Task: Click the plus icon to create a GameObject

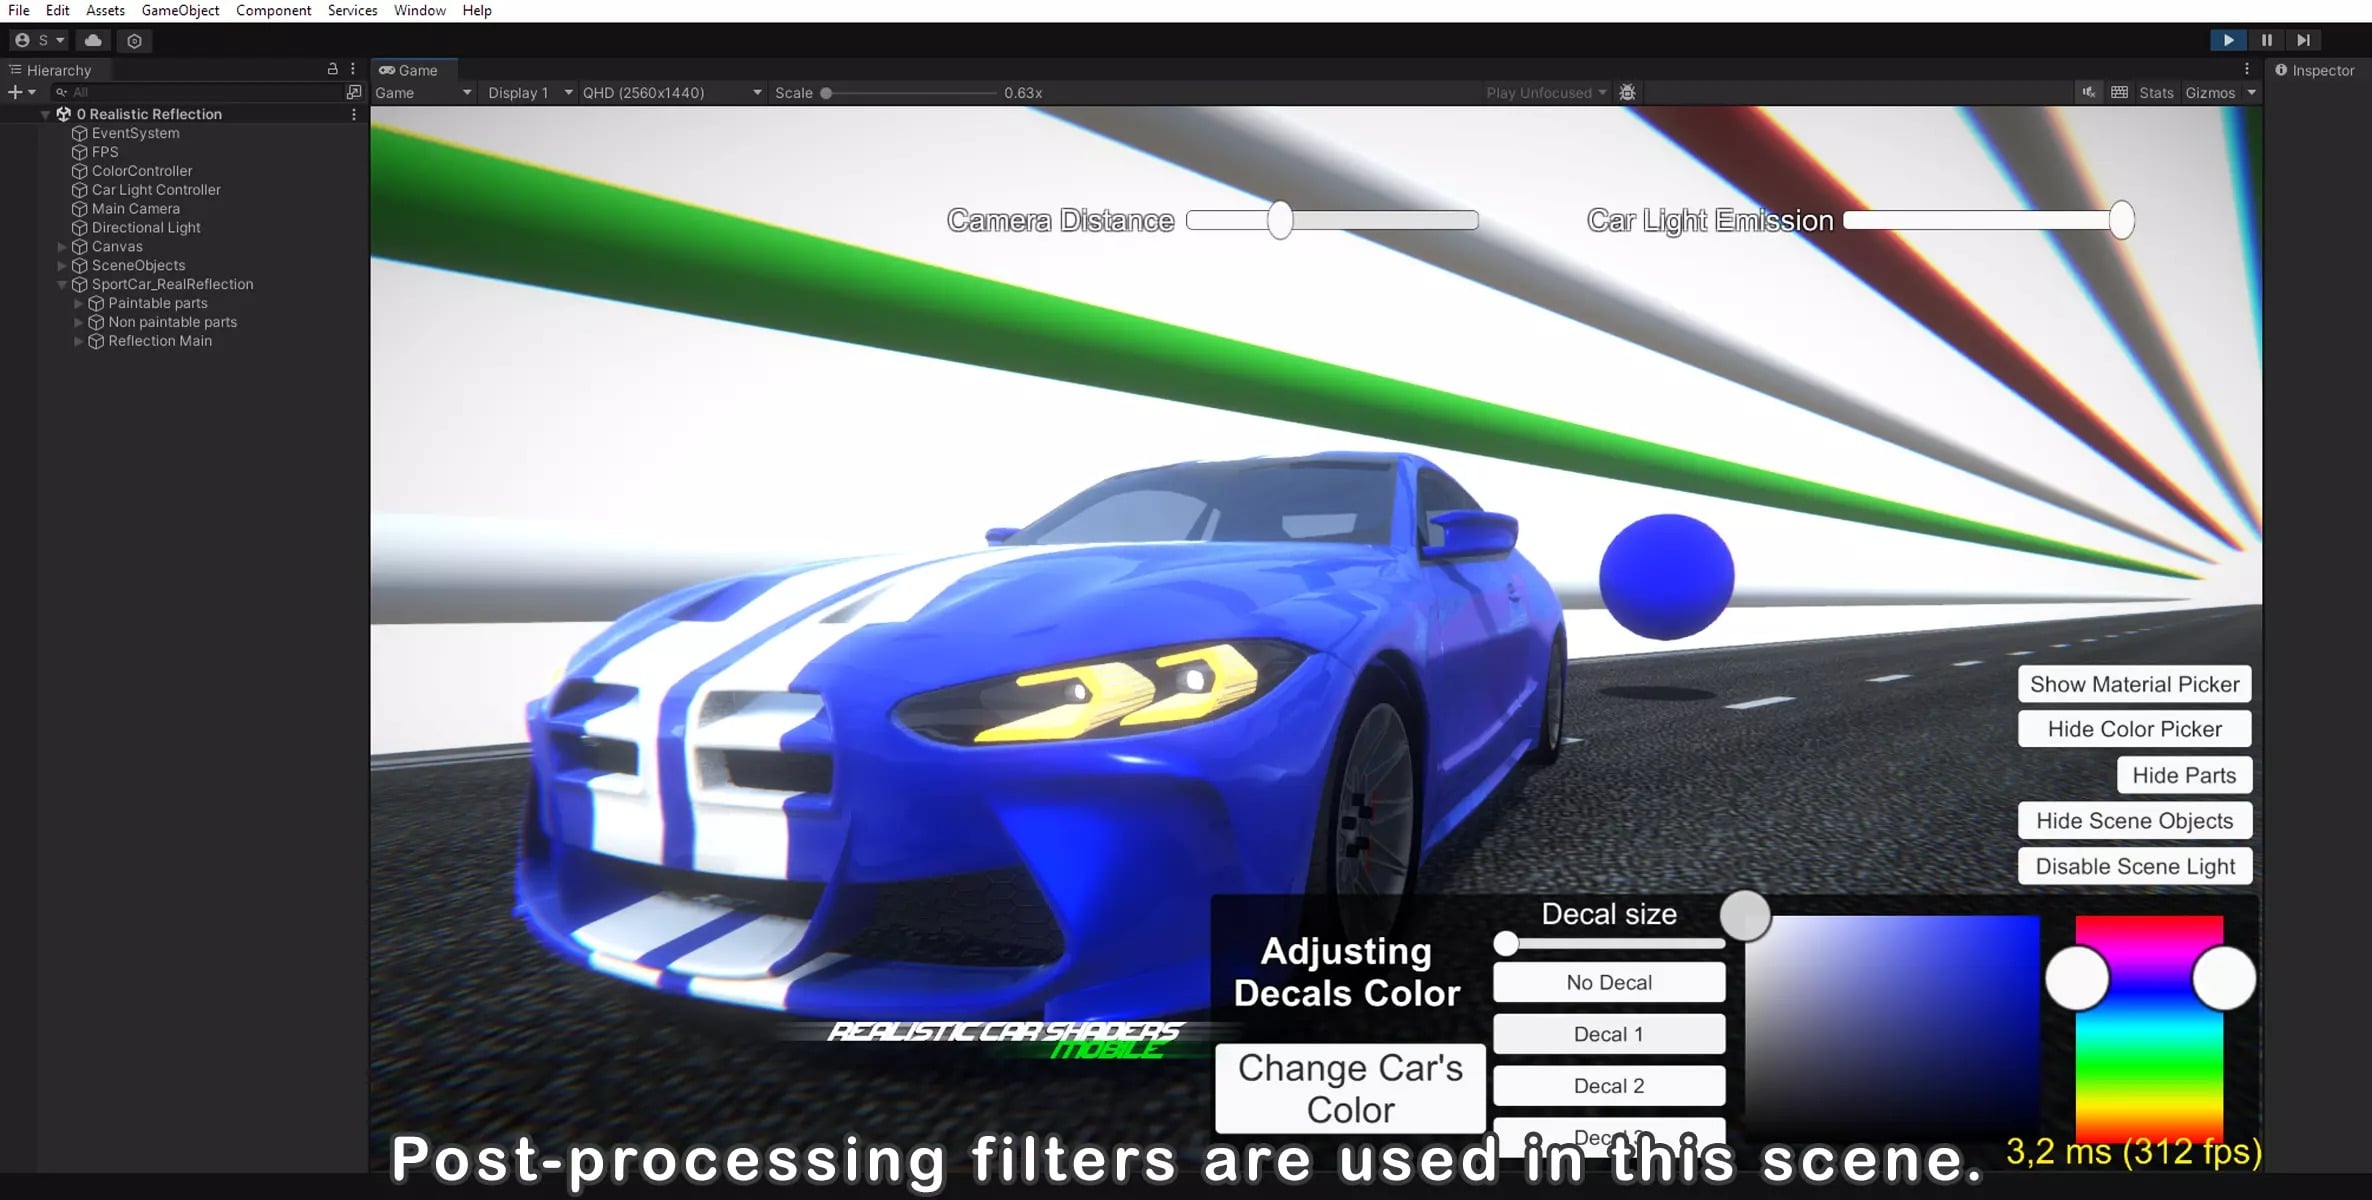Action: click(x=16, y=91)
